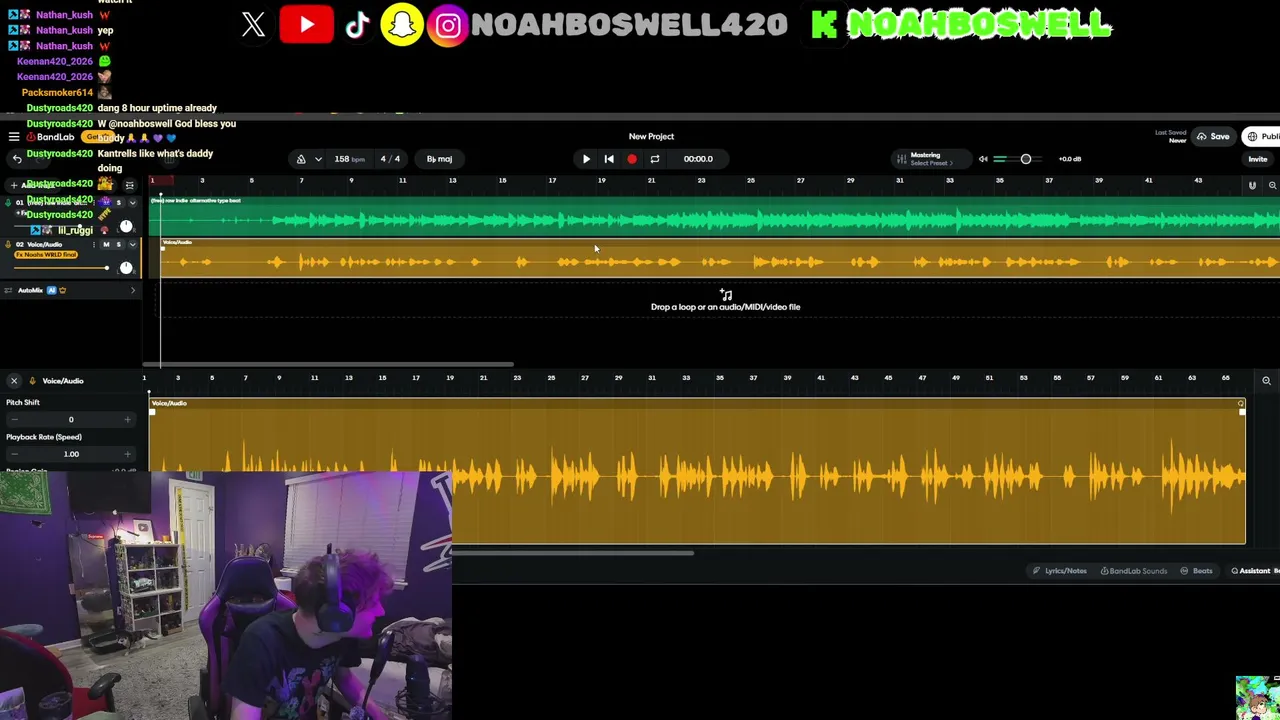Turn the track 01 pan knob
The width and height of the screenshot is (1280, 720).
[126, 227]
